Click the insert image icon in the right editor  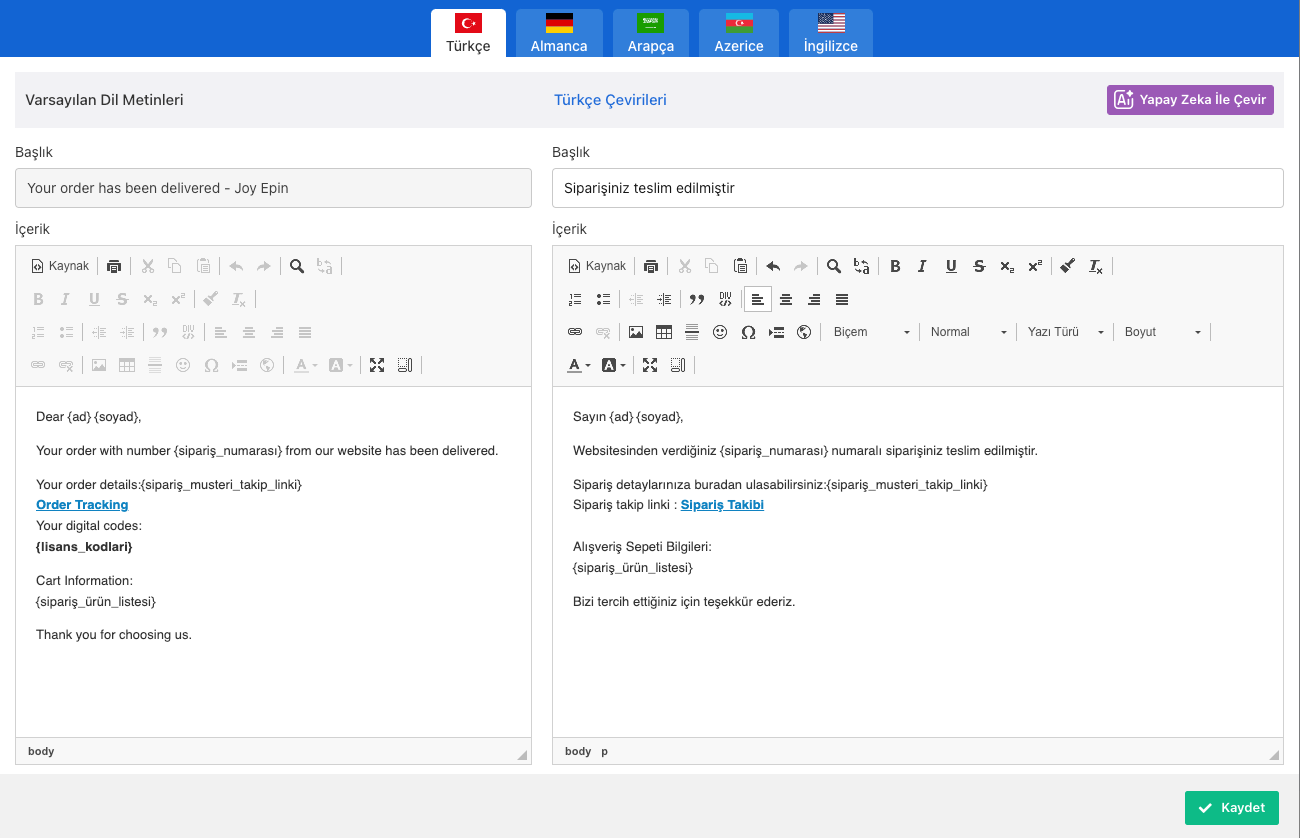[636, 332]
